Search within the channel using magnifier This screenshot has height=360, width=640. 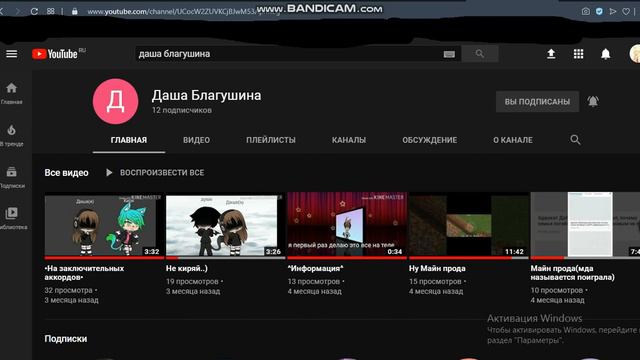pos(575,140)
